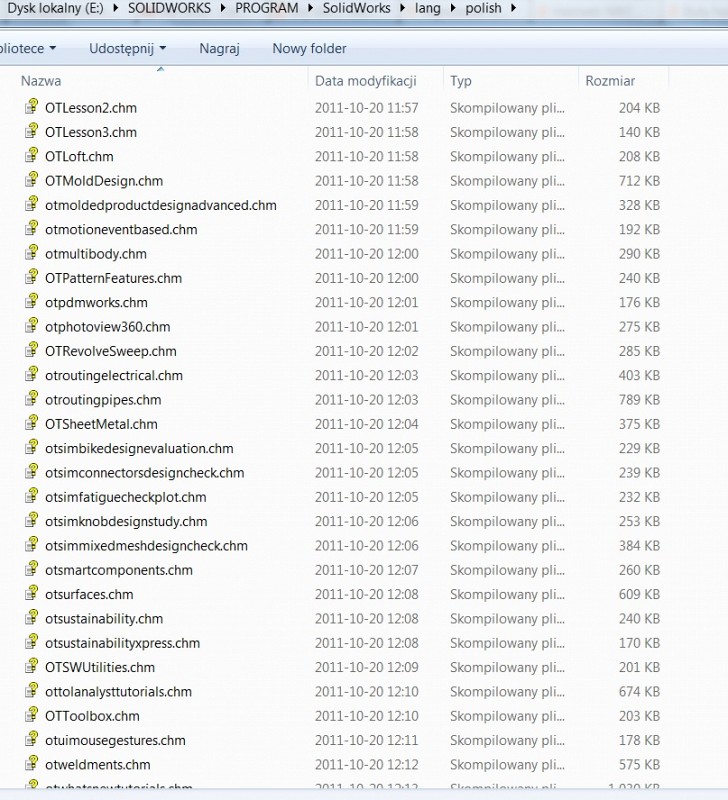728x800 pixels.
Task: Go to Dysk lokalny (E:) breadcrumb
Action: (55, 8)
